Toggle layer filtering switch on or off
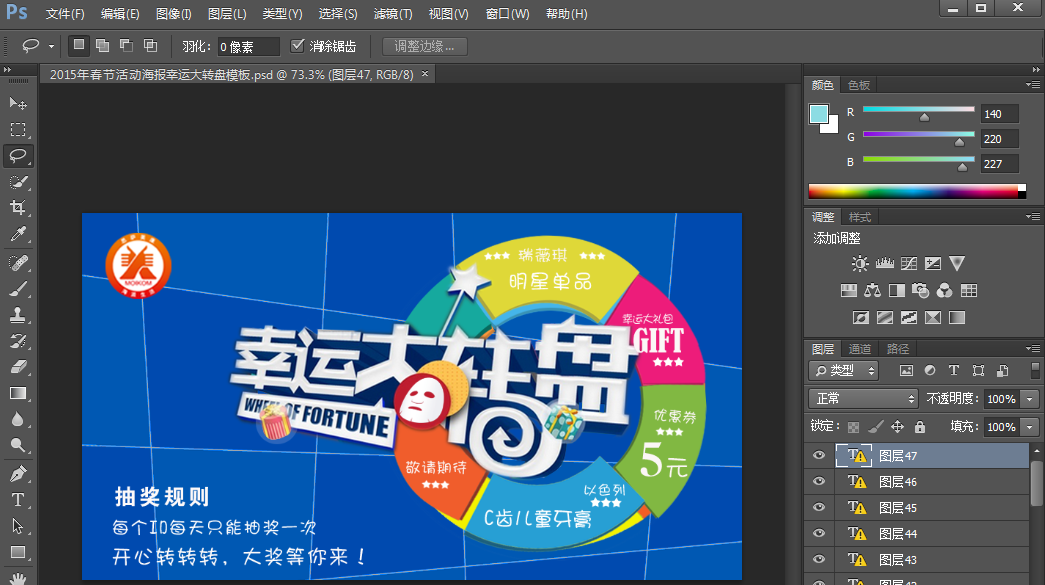The height and width of the screenshot is (585, 1045). (x=1034, y=370)
